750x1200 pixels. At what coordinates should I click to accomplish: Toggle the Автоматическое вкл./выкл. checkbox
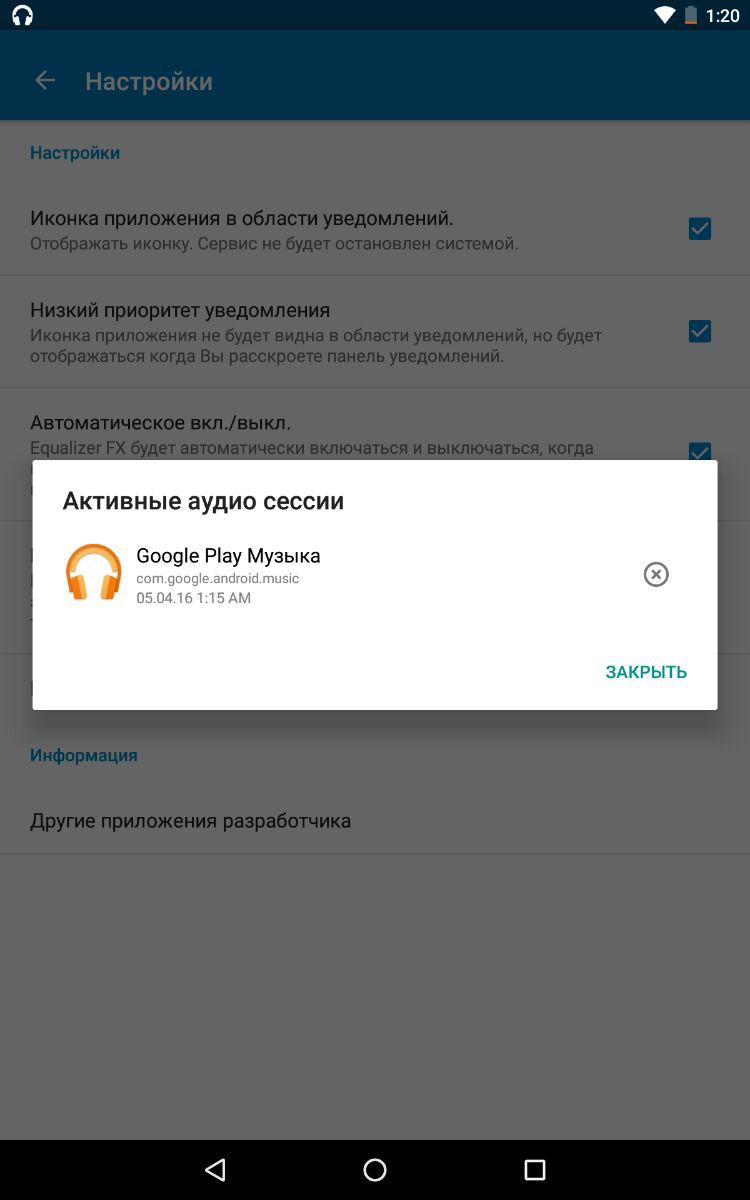[x=700, y=451]
